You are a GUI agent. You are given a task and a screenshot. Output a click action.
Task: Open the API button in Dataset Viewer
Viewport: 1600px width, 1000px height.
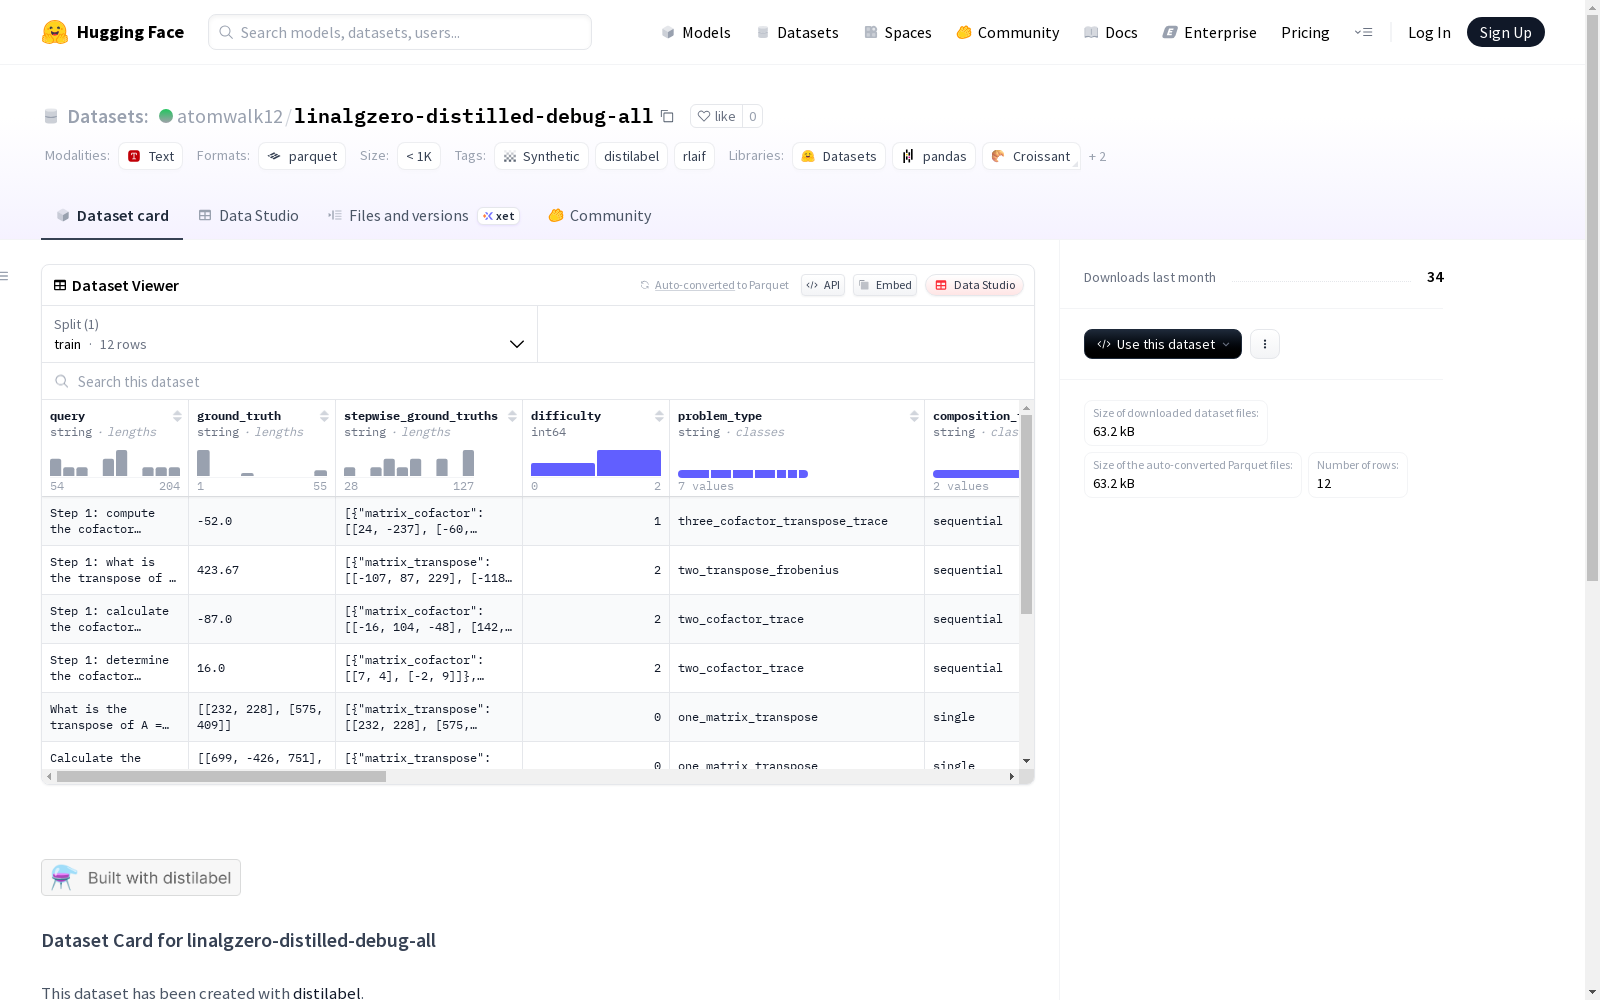[823, 285]
